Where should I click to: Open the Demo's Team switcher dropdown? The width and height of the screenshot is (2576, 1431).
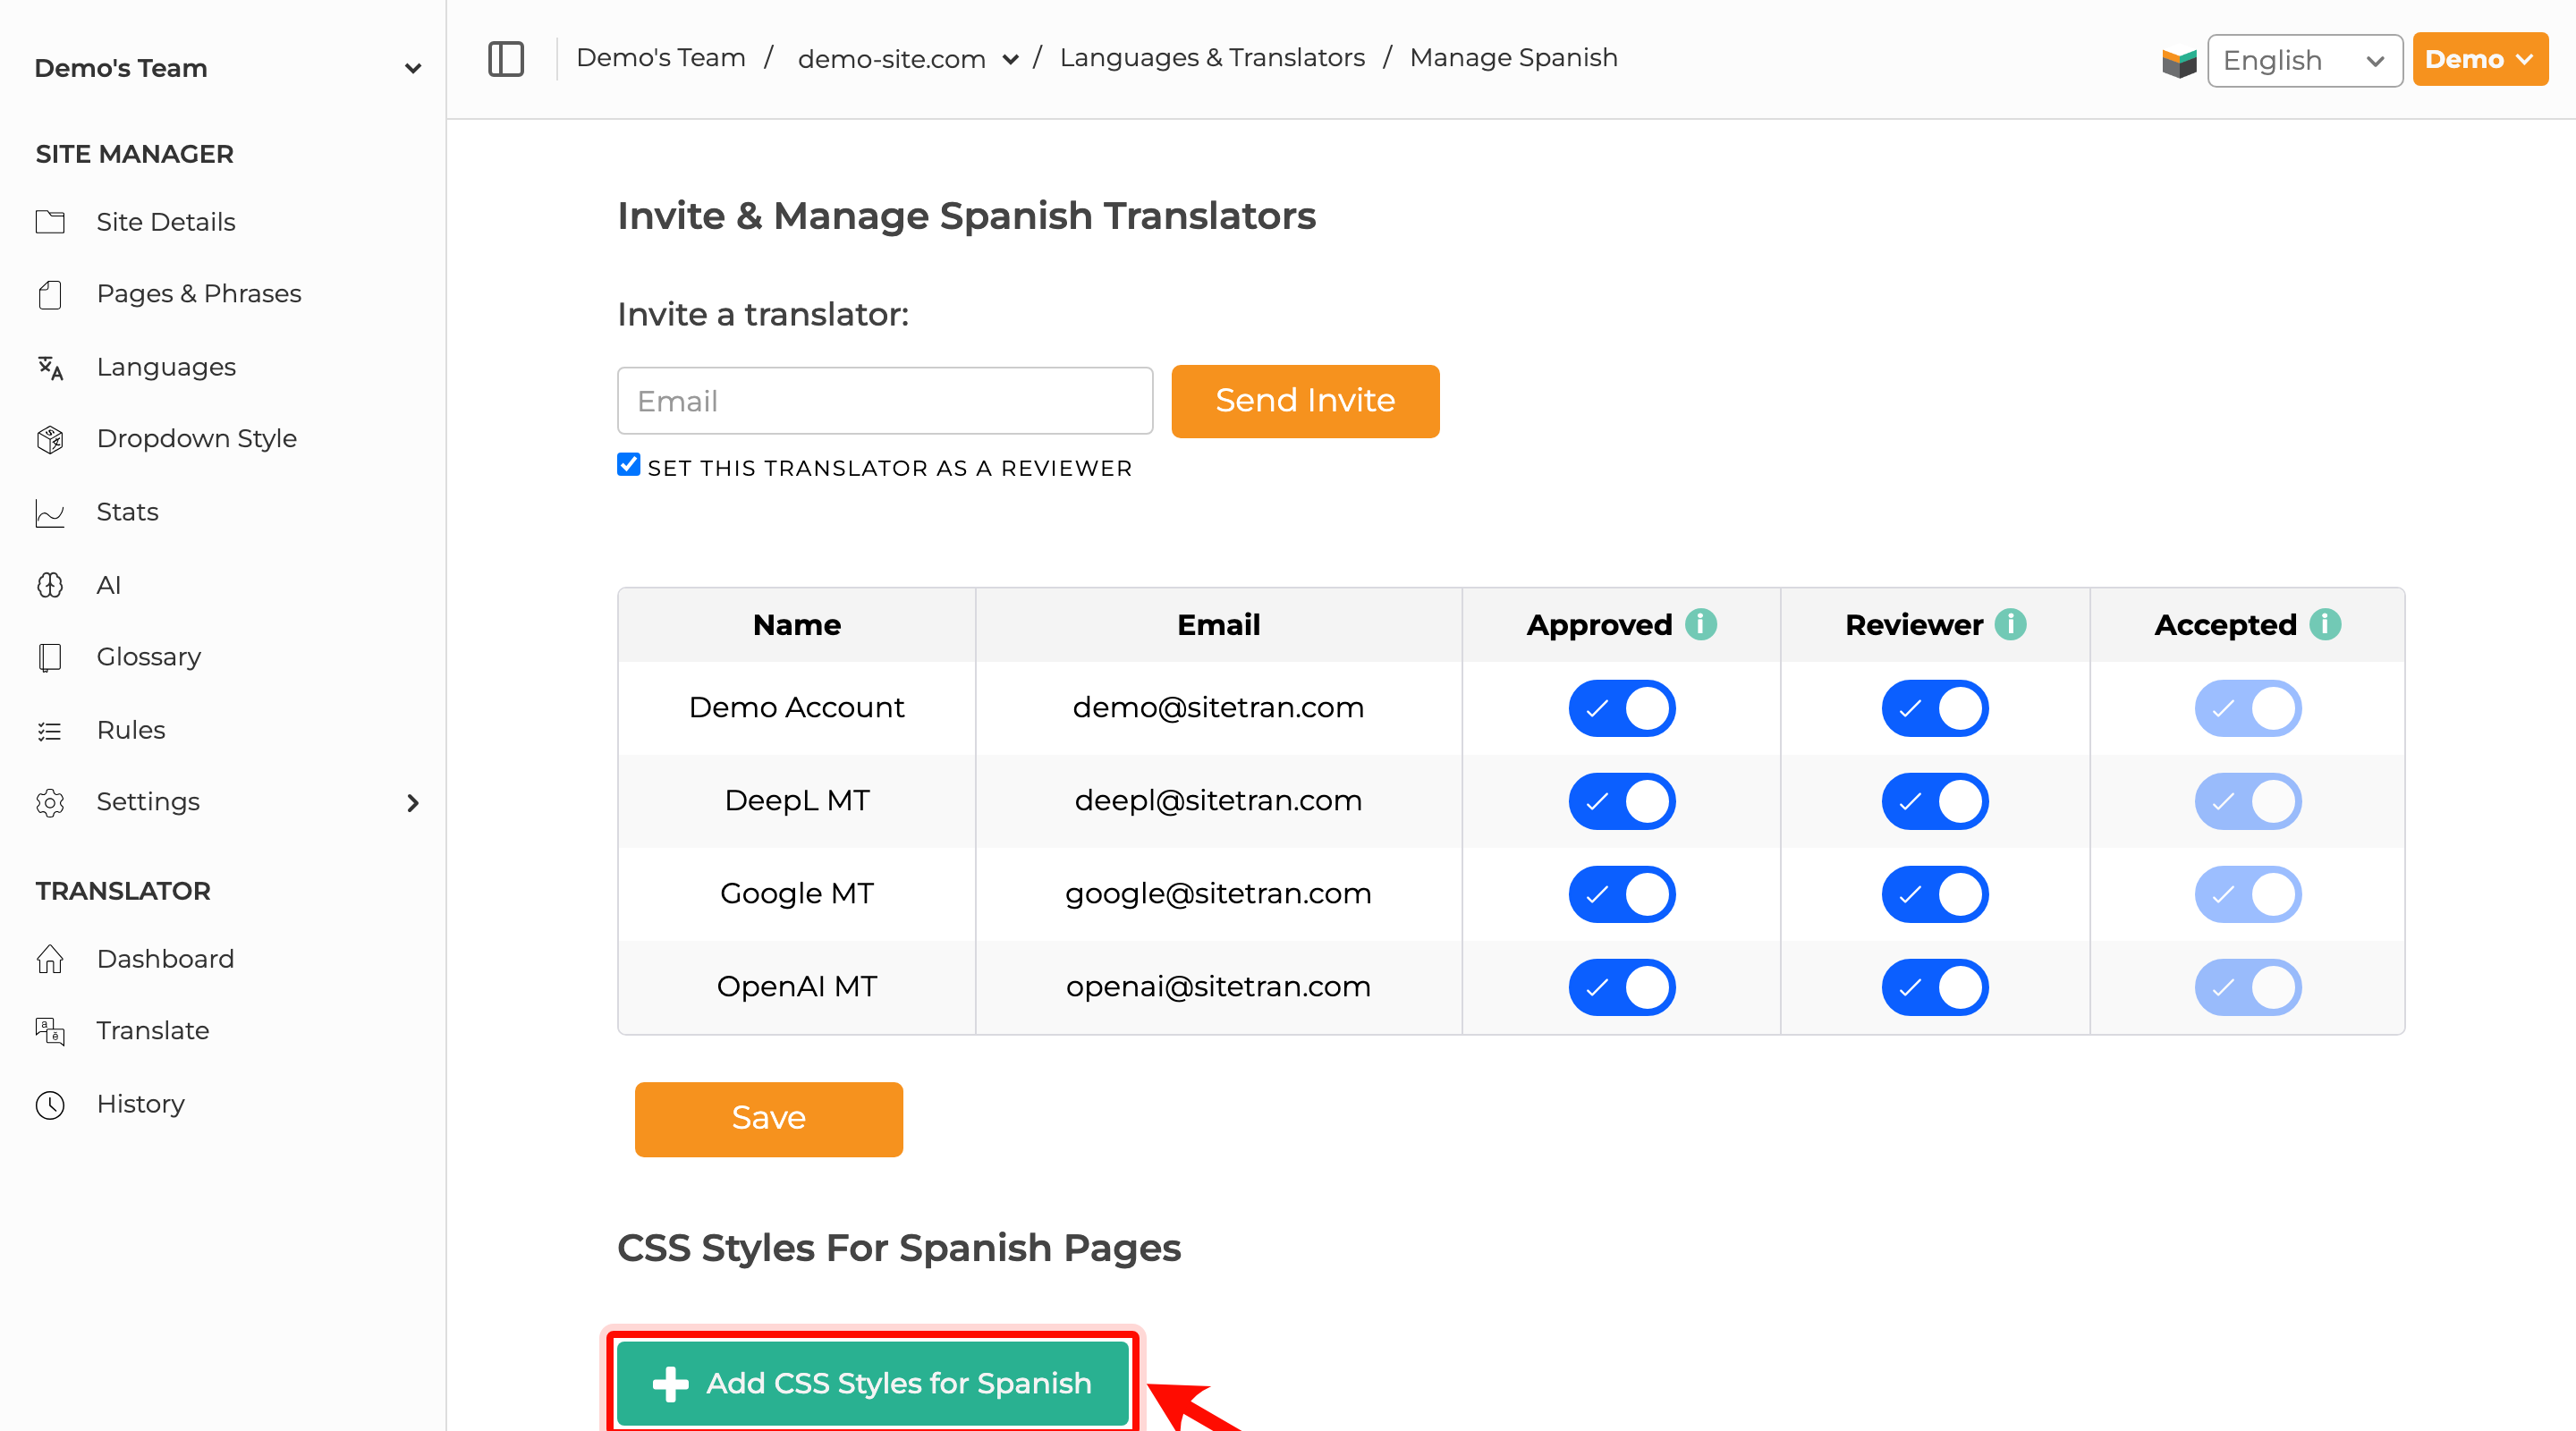[x=227, y=68]
